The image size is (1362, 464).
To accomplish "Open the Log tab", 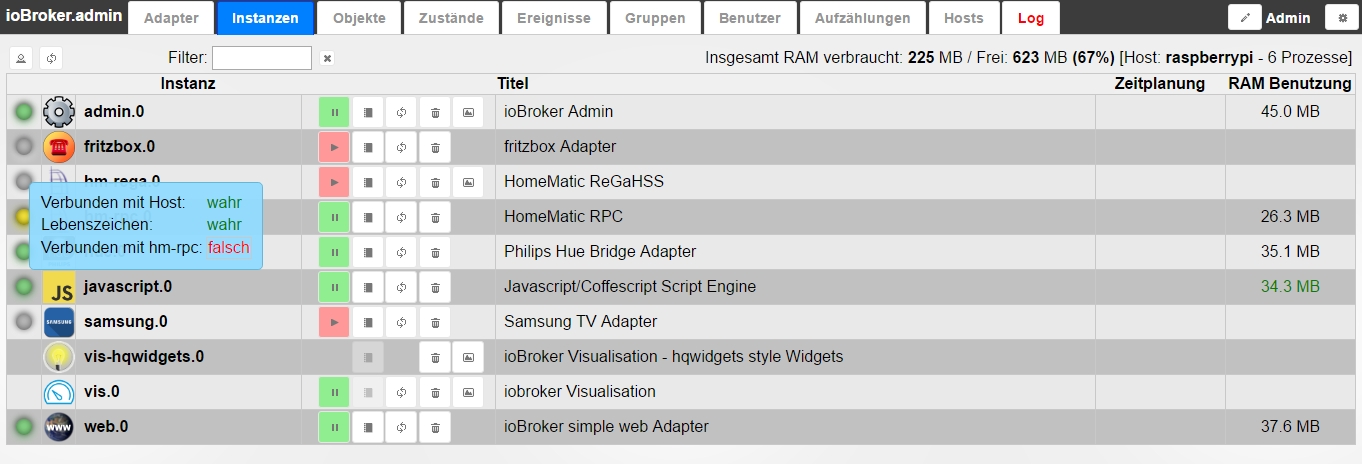I will (x=1030, y=18).
